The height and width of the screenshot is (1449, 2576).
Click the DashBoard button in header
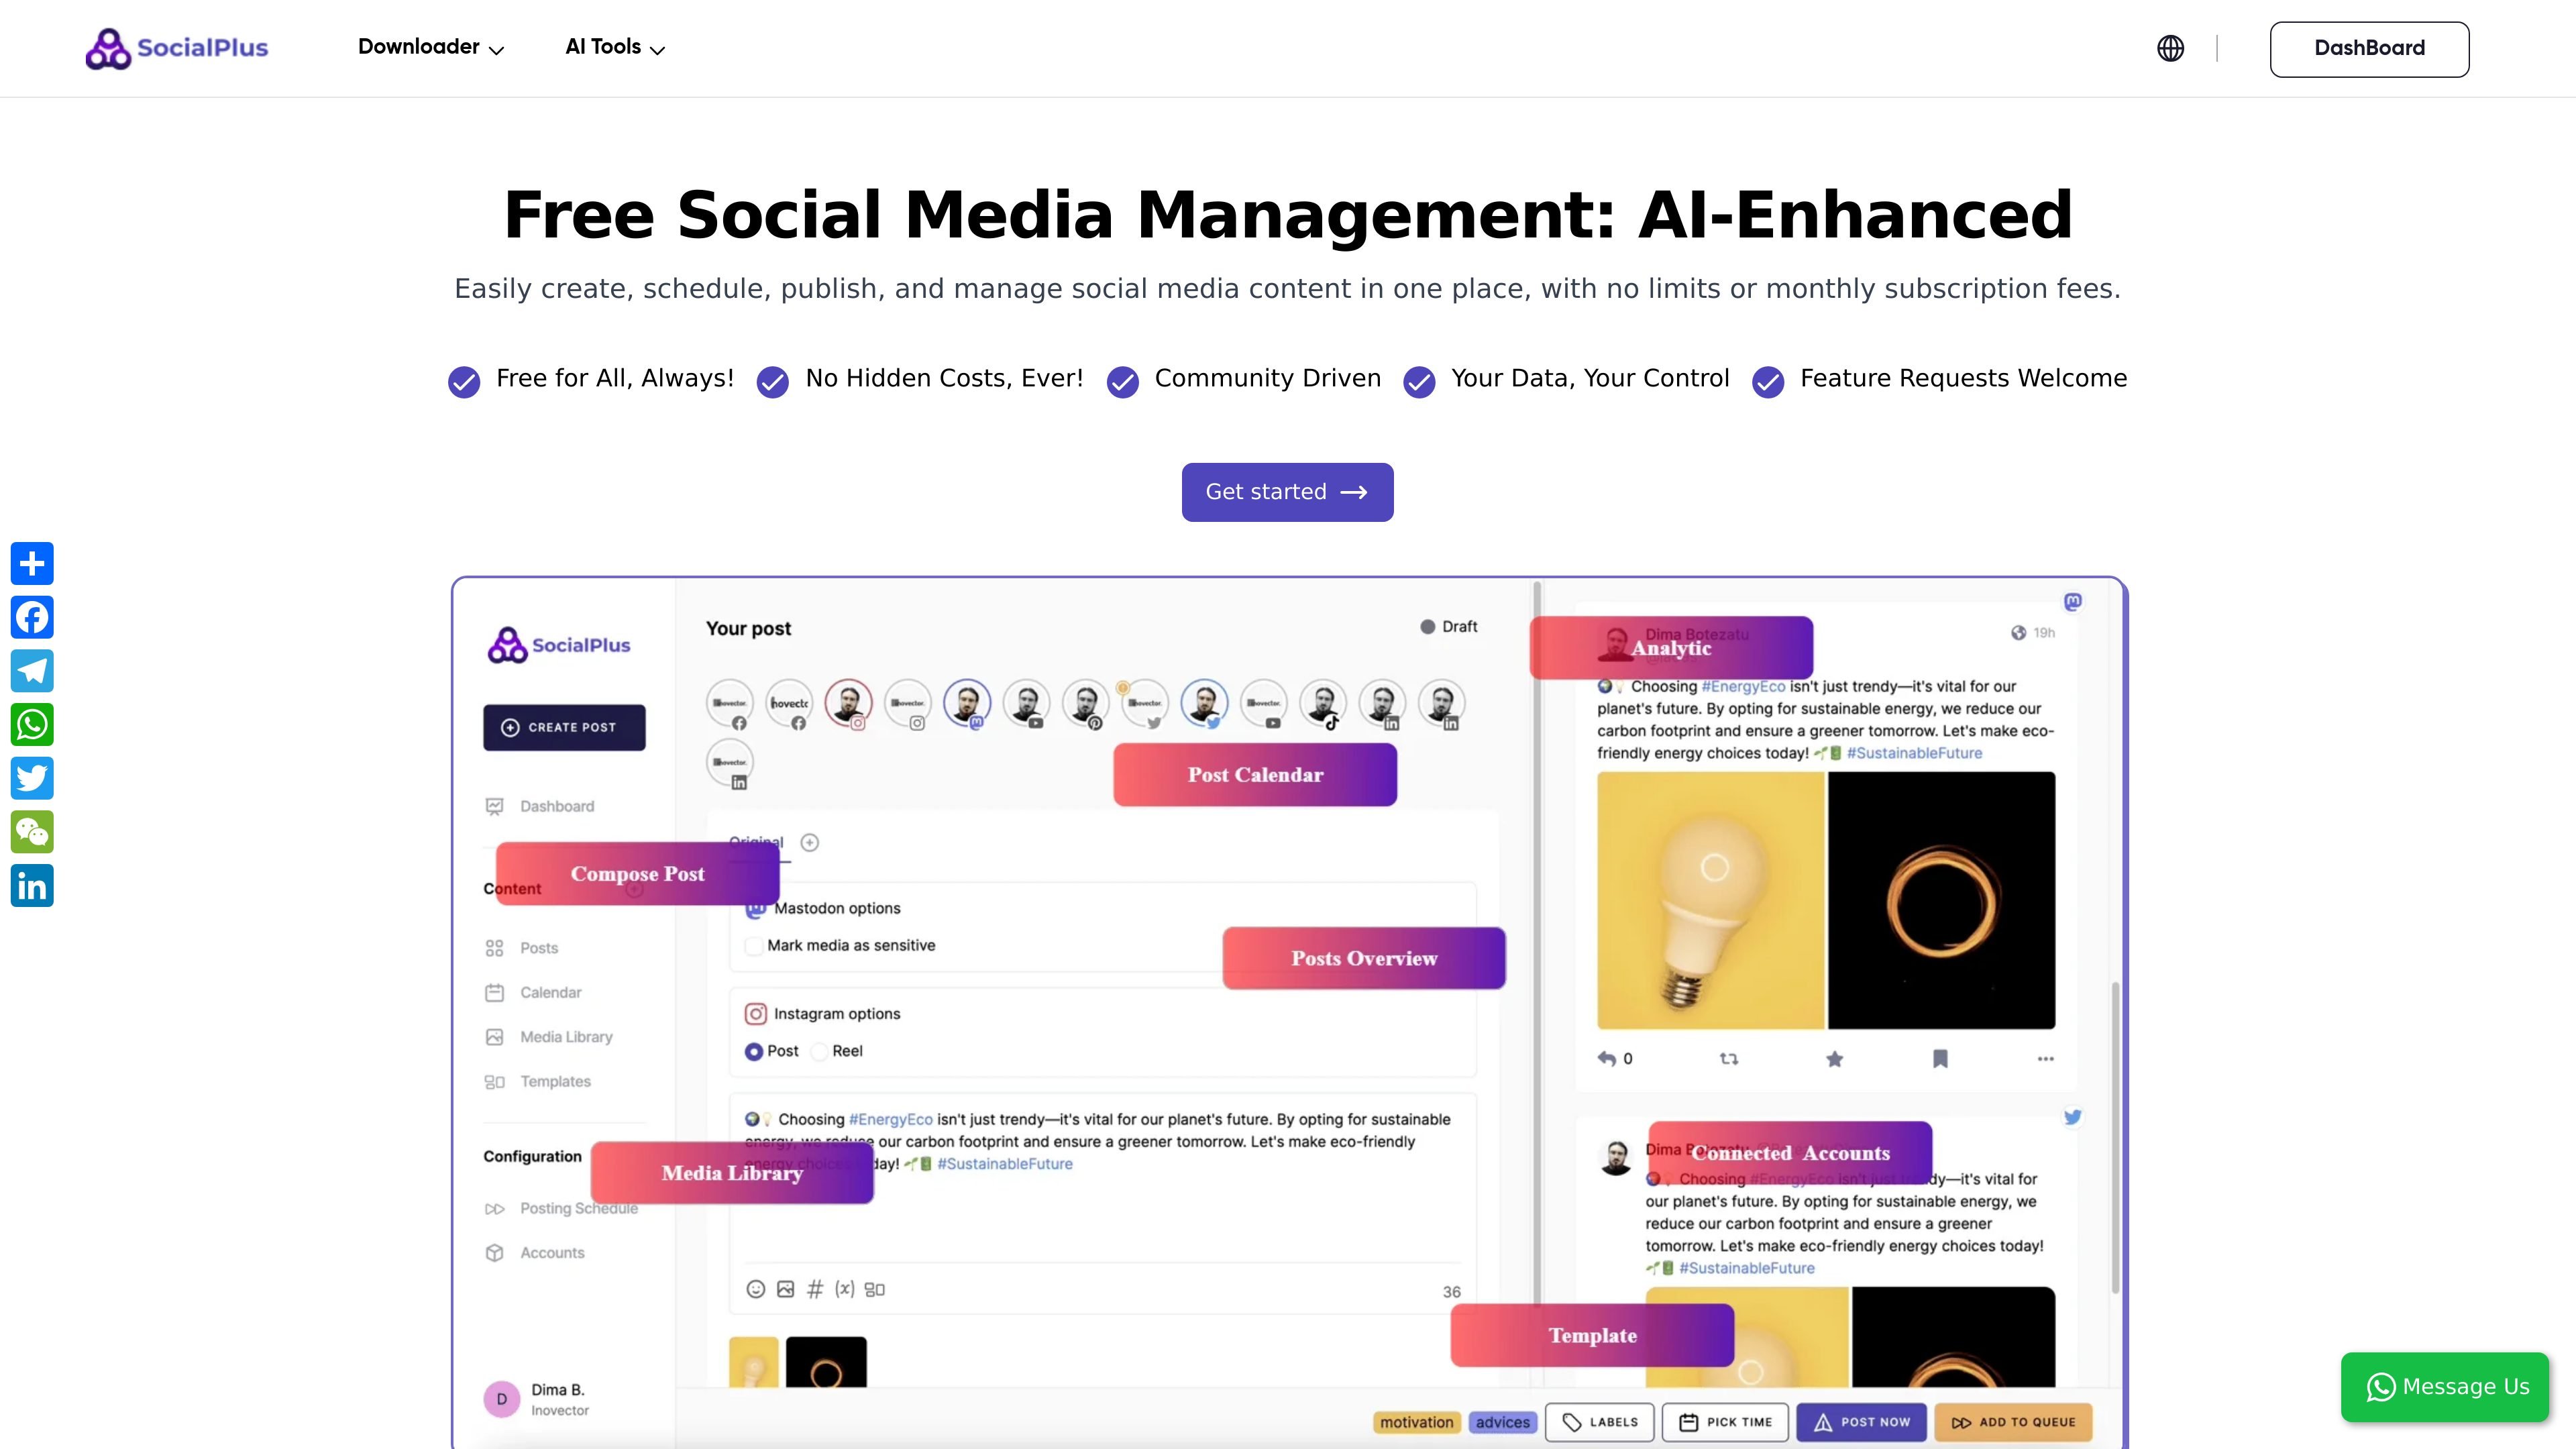click(2369, 49)
